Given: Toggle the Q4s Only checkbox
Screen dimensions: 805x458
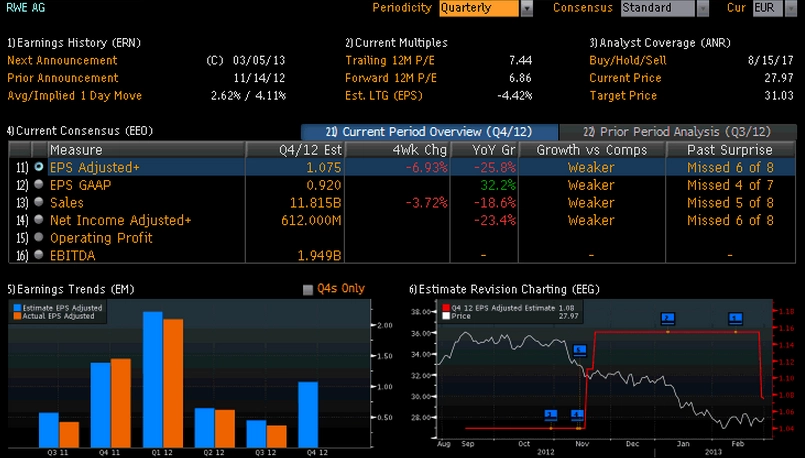Looking at the screenshot, I should tap(308, 290).
